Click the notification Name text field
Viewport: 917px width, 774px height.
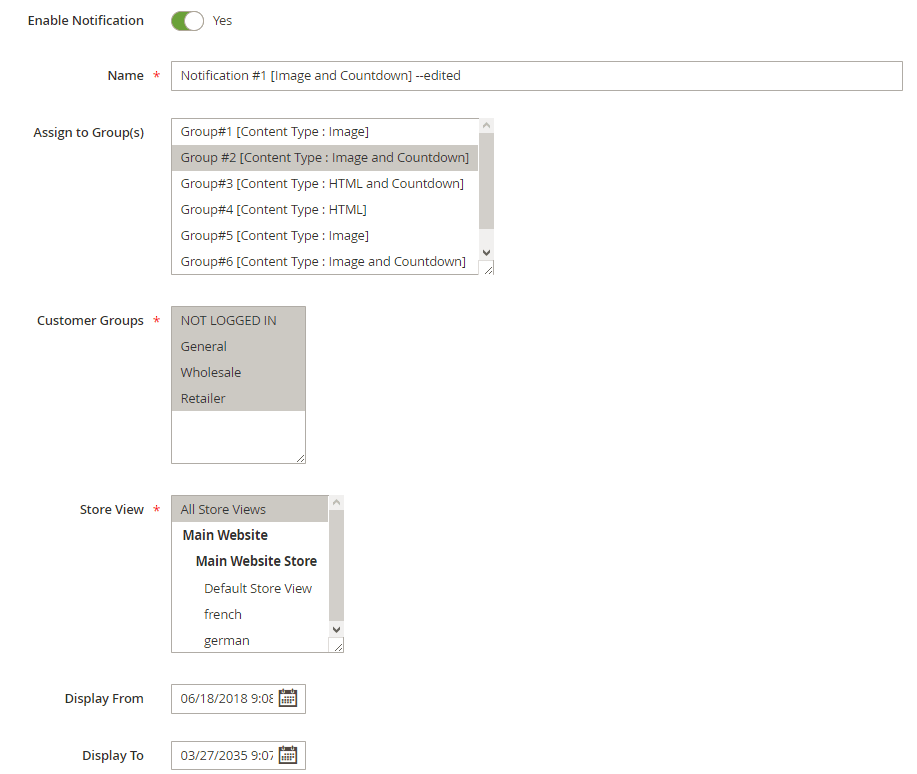[536, 76]
